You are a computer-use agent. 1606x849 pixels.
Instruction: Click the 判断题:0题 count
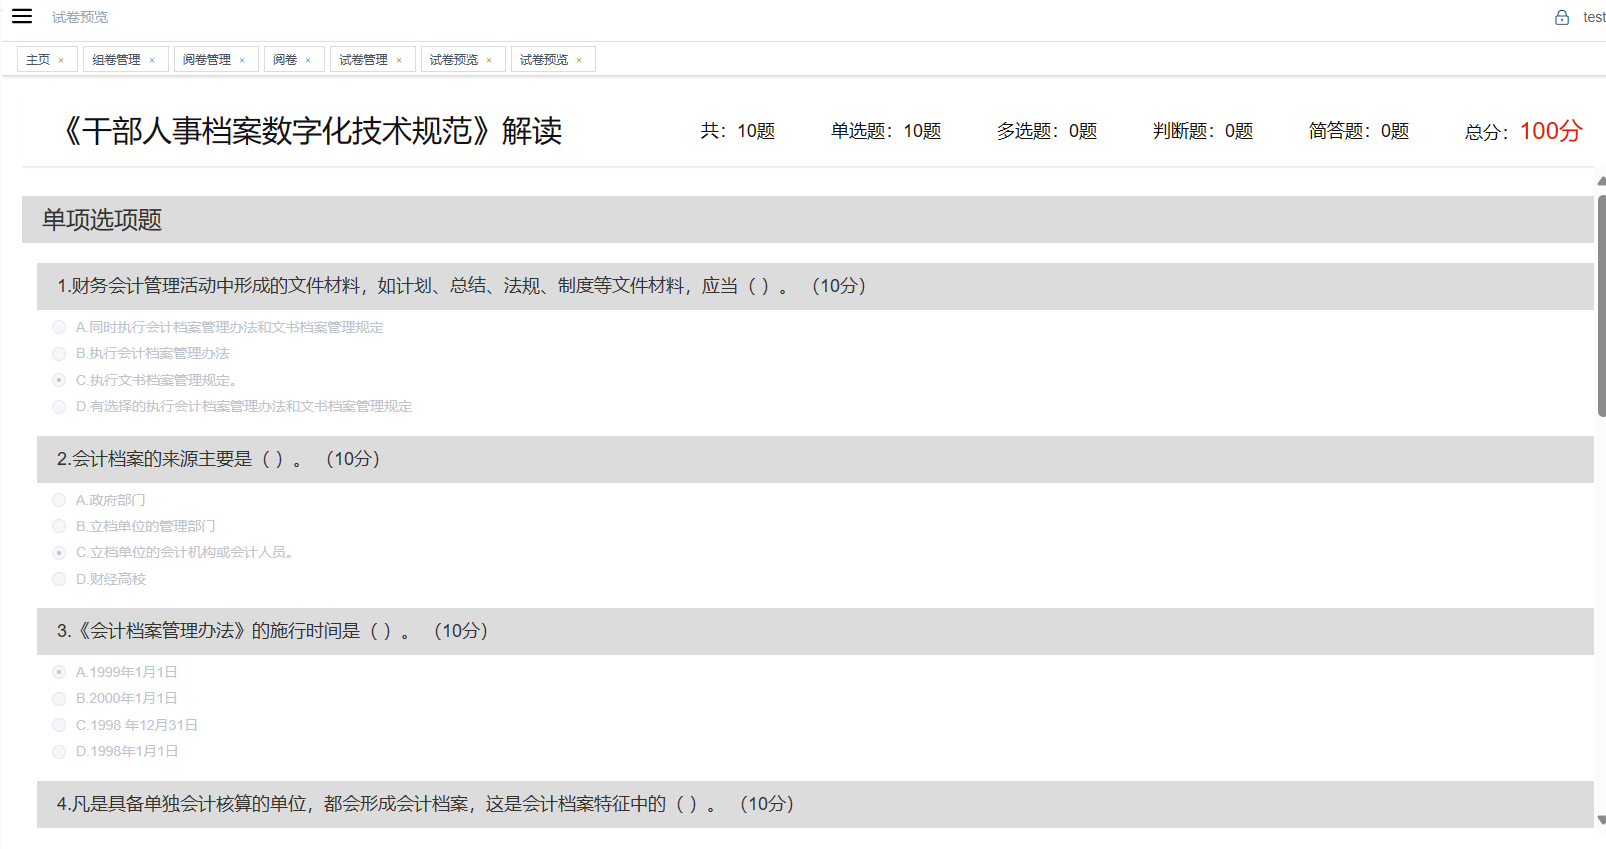[x=1203, y=131]
